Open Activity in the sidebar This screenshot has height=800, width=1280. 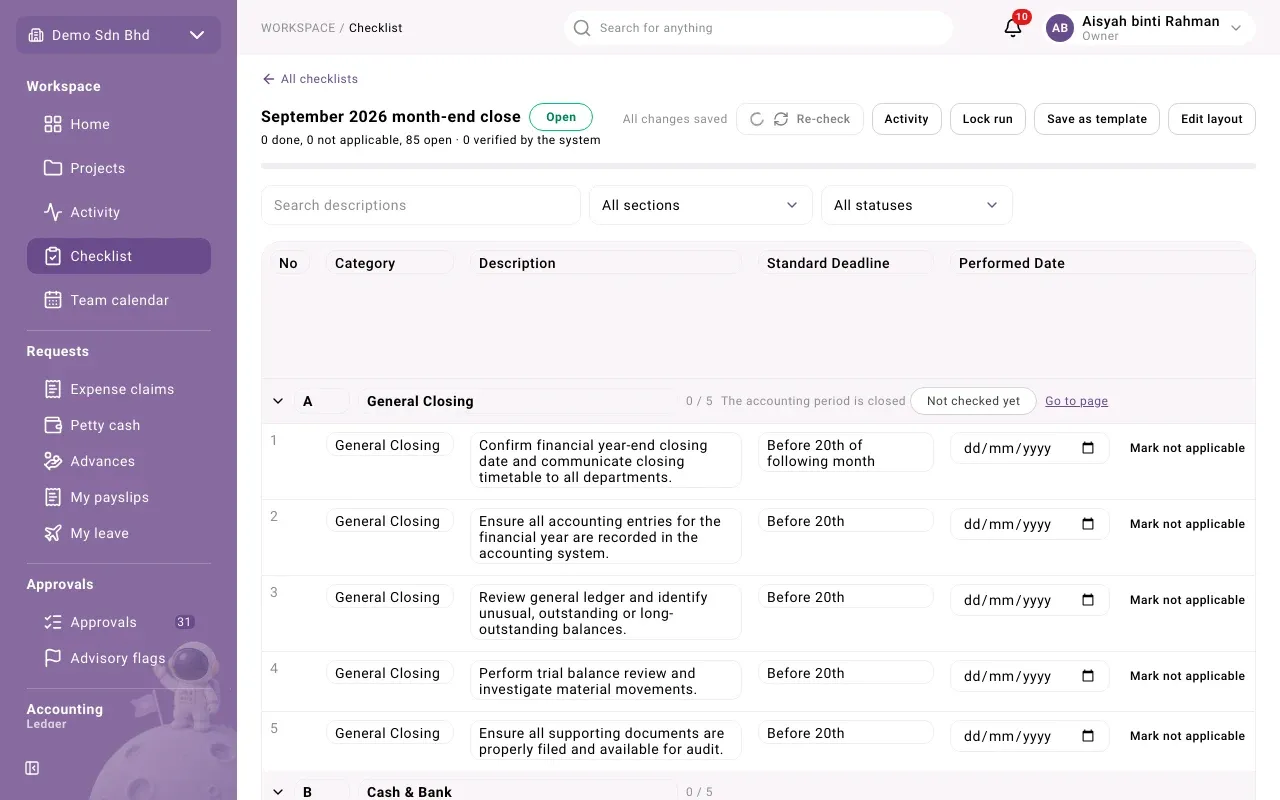(x=119, y=212)
